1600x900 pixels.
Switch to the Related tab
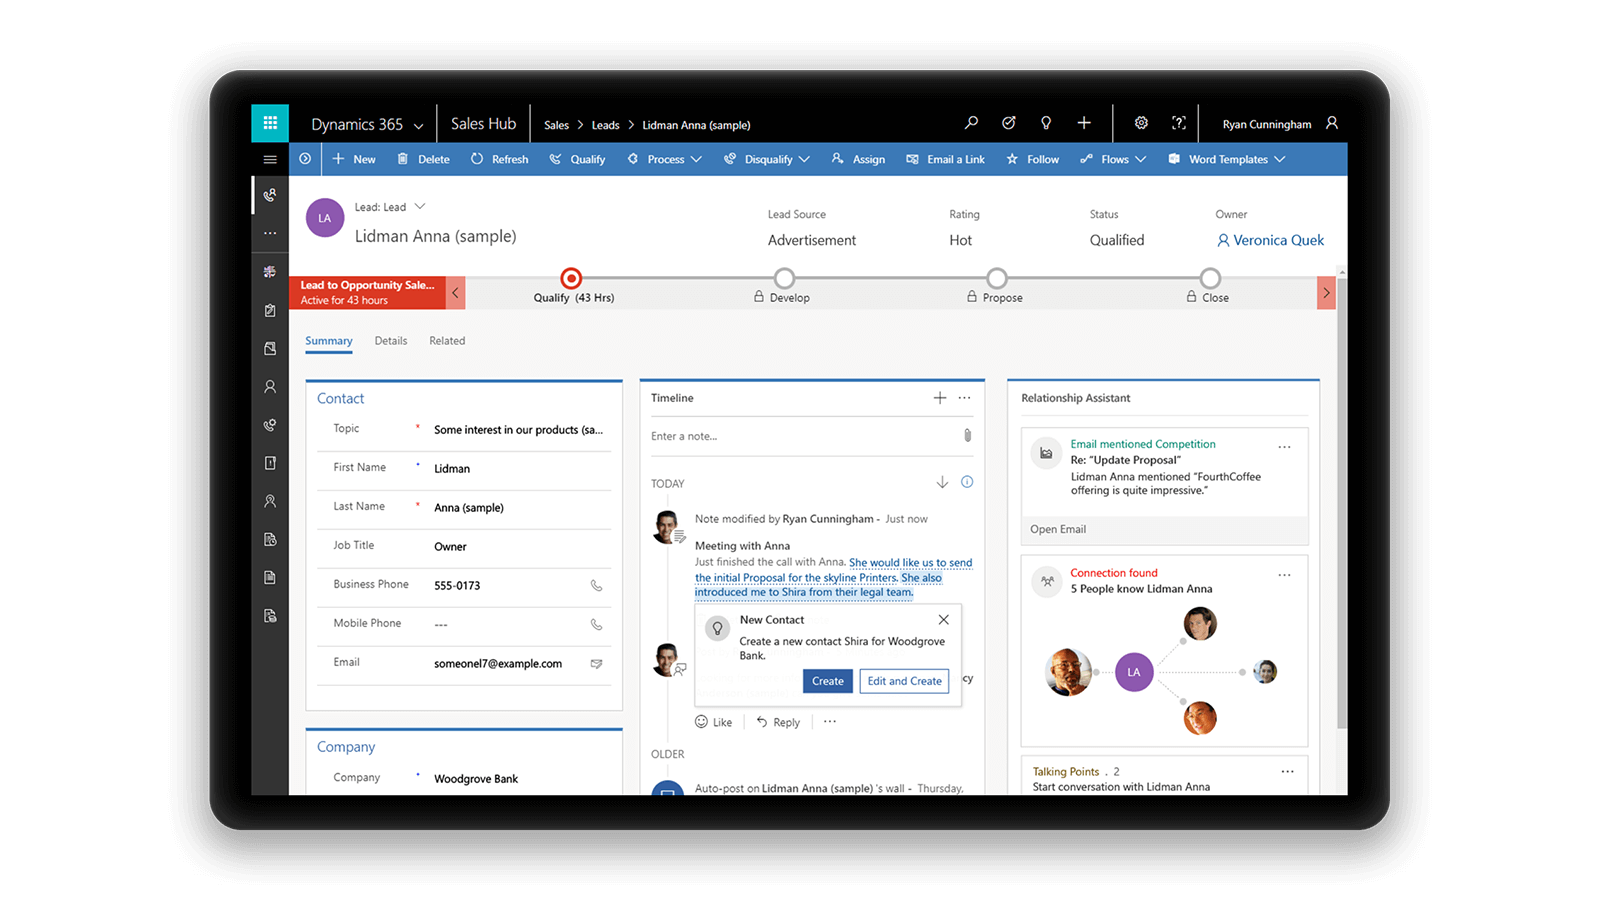[x=447, y=341]
